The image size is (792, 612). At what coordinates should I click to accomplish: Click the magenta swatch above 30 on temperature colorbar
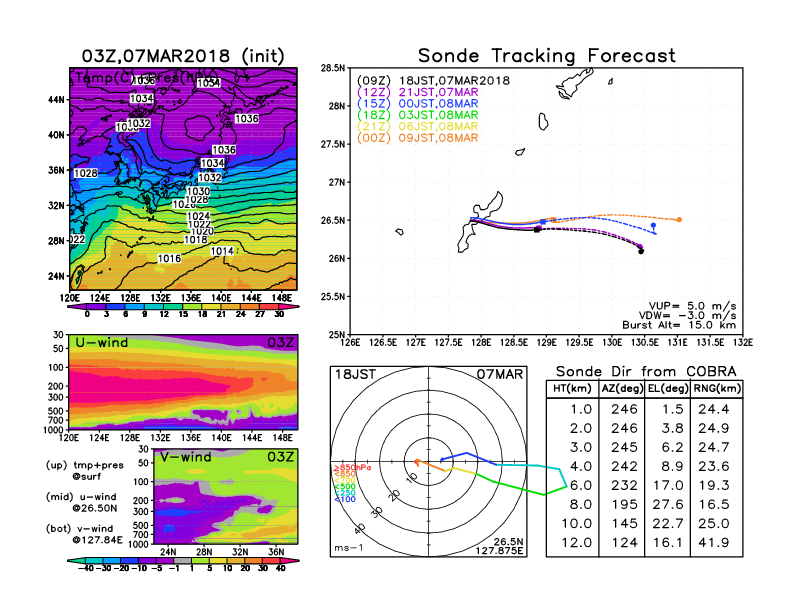coord(289,307)
